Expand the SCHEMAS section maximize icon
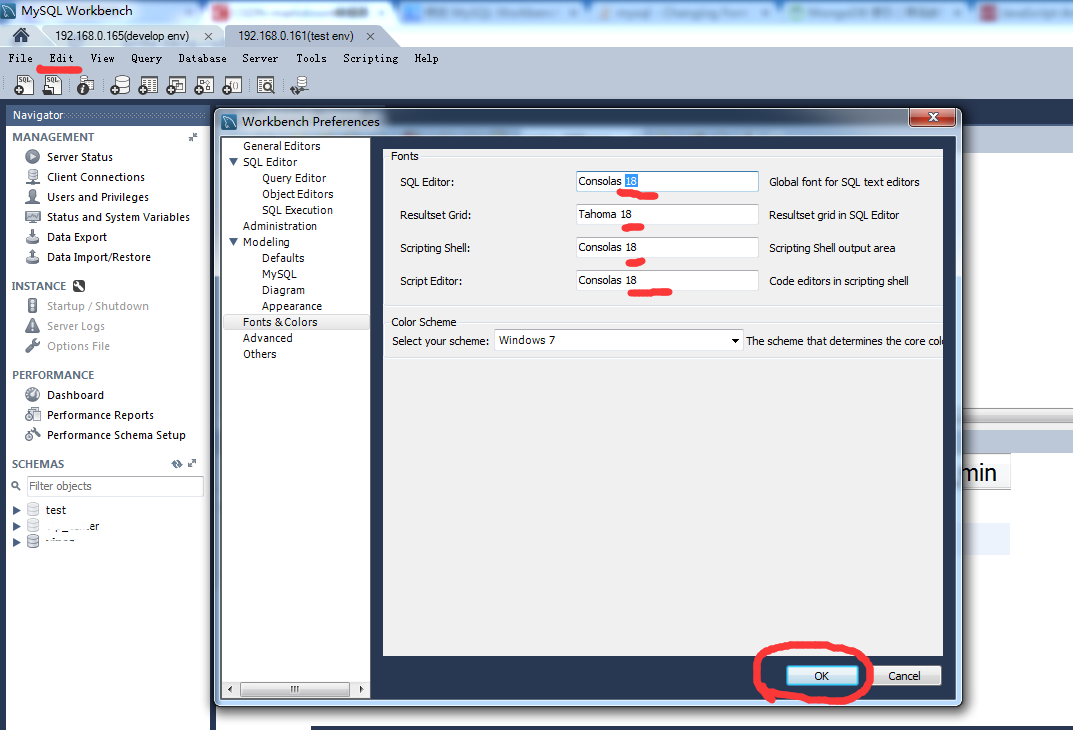The height and width of the screenshot is (730, 1073). pos(192,463)
